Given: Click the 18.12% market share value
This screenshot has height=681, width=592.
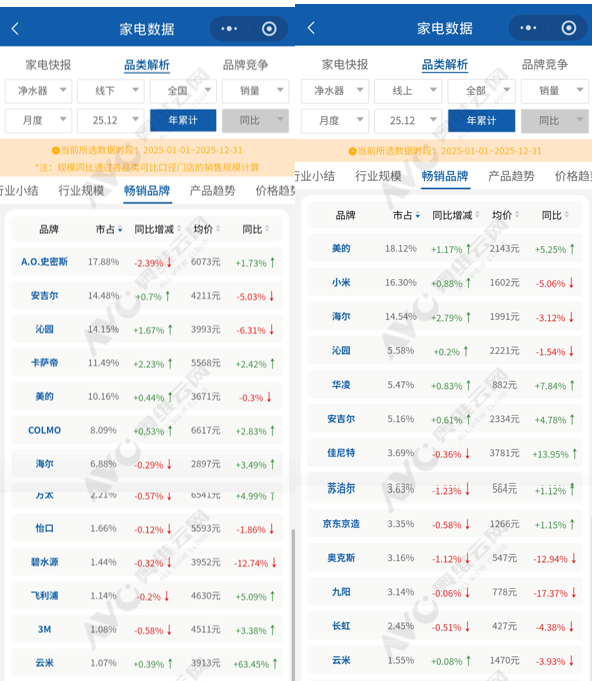Looking at the screenshot, I should [x=400, y=248].
